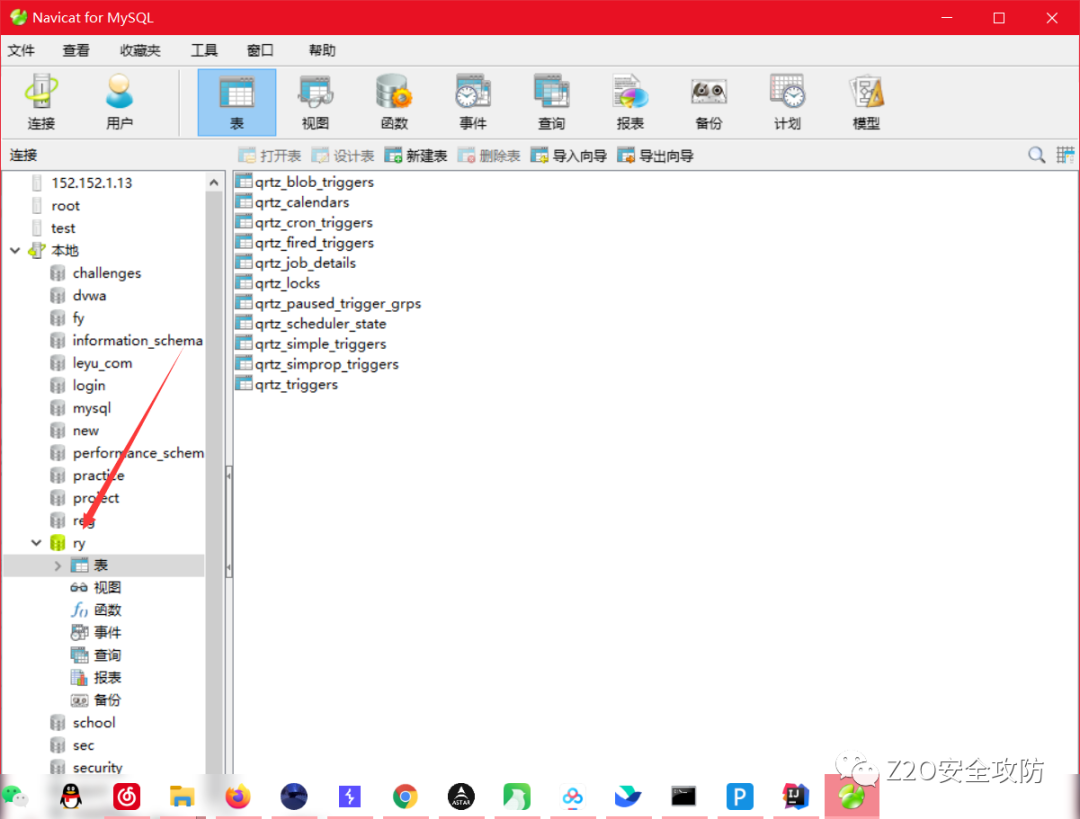The image size is (1080, 819).
Task: Switch to the 视图 (View) toolbar icon
Action: (x=315, y=102)
